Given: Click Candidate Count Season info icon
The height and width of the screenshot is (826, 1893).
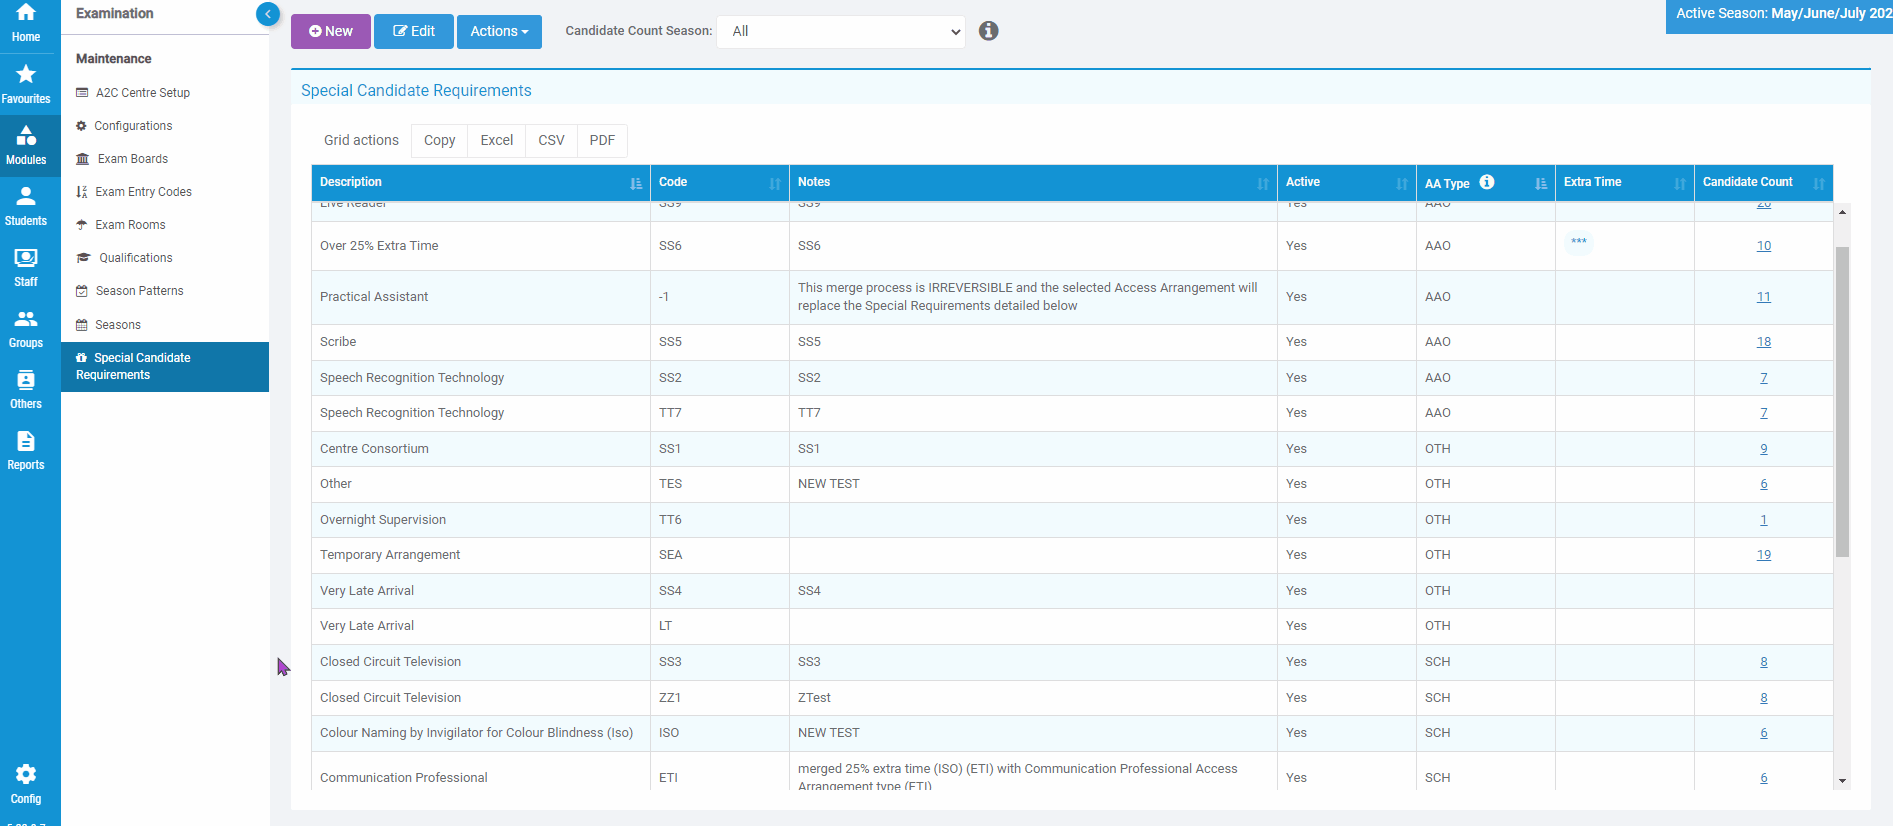Looking at the screenshot, I should pos(988,31).
